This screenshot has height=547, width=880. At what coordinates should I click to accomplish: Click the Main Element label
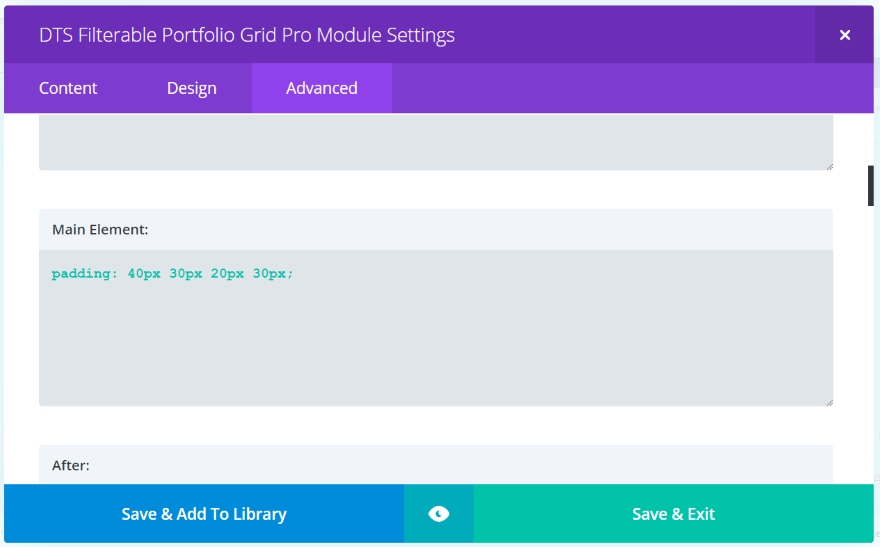point(100,230)
